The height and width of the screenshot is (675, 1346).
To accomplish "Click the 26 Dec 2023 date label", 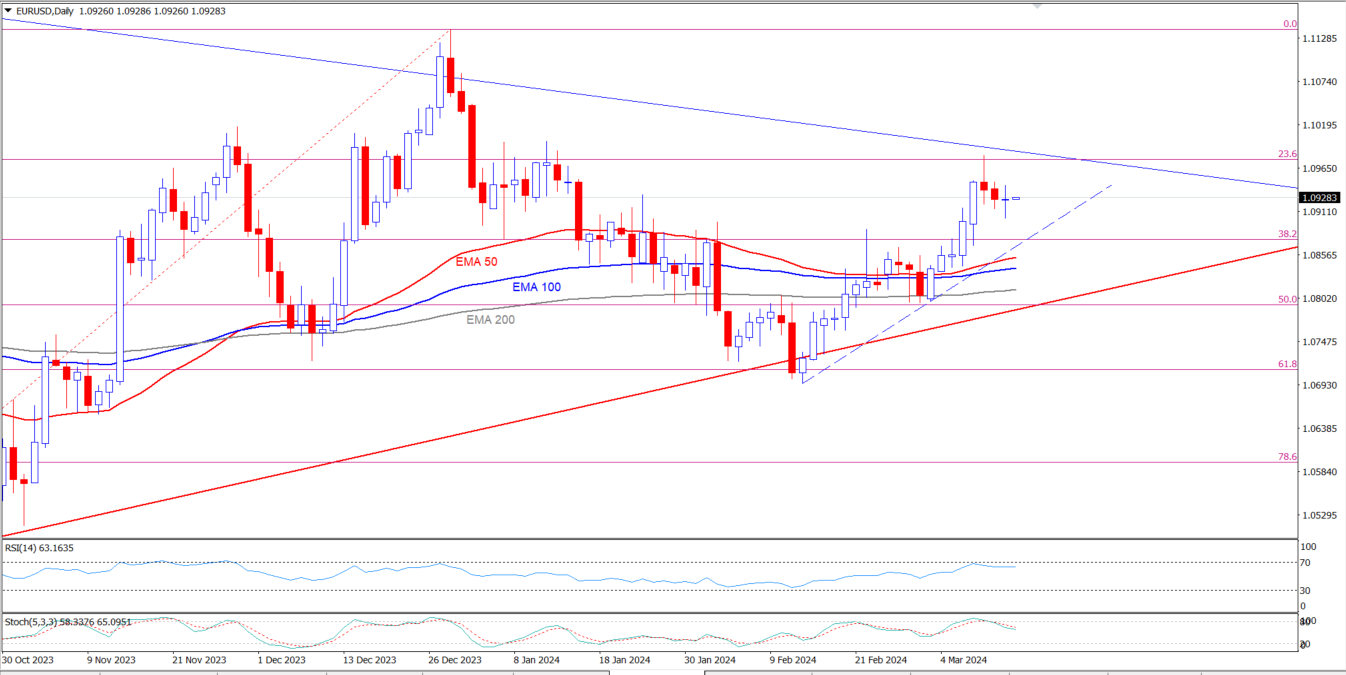I will 455,660.
